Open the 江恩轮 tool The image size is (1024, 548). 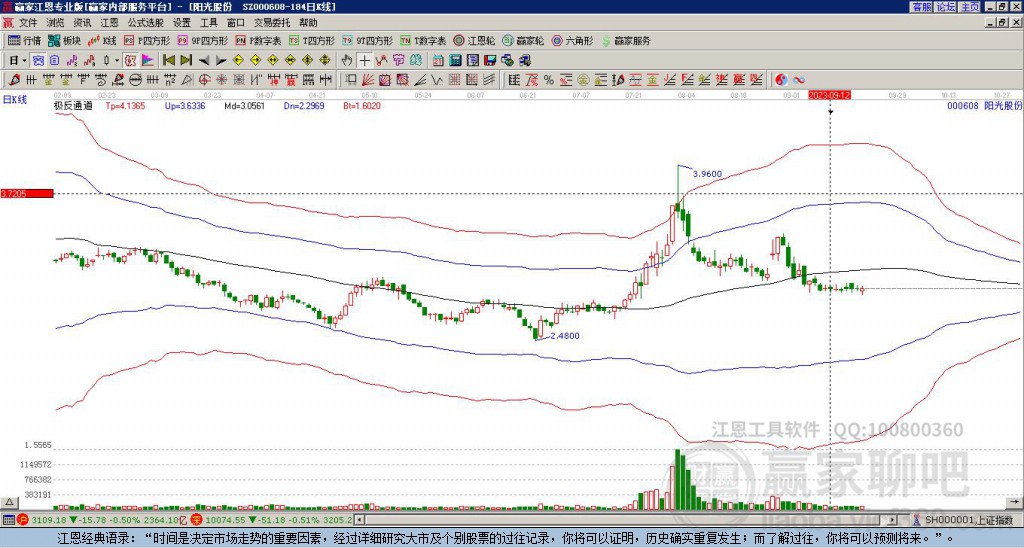(474, 40)
